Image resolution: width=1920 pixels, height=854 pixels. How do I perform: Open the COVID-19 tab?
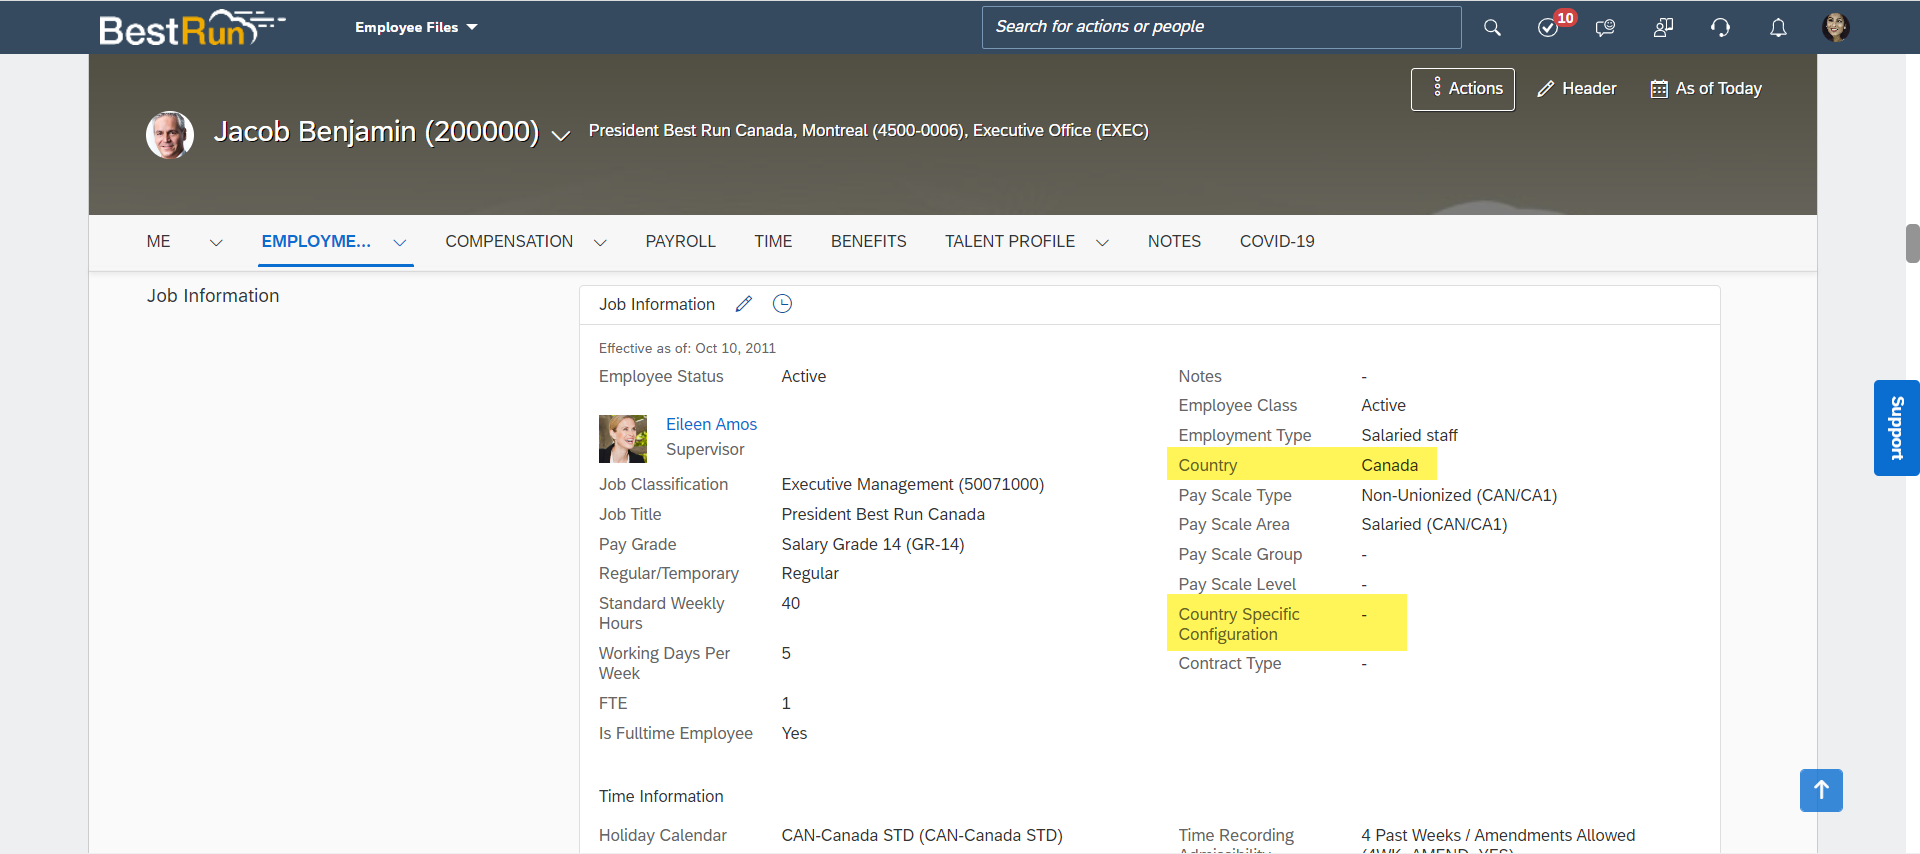1277,241
